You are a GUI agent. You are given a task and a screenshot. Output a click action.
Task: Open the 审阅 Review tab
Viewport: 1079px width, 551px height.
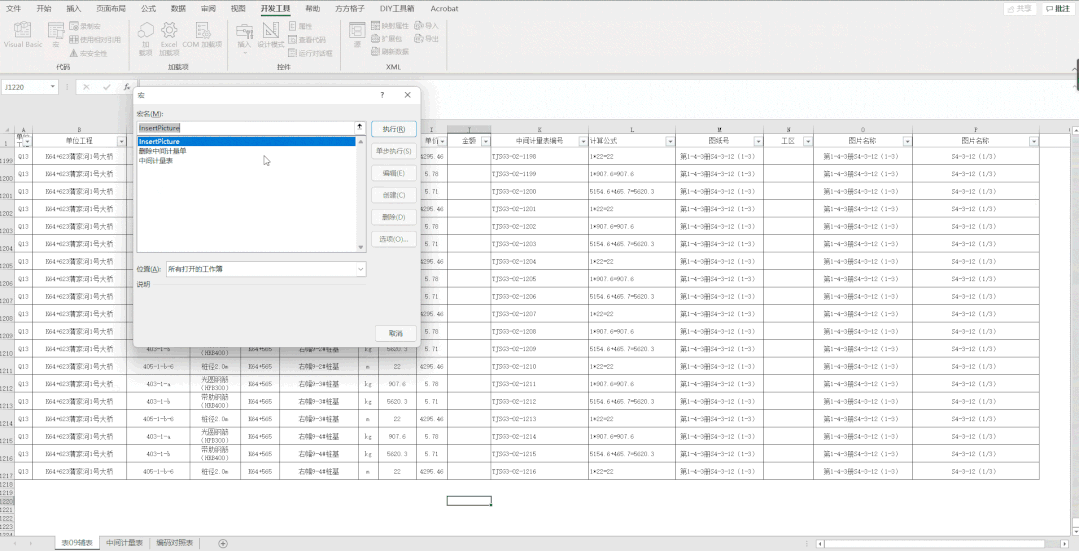point(208,9)
